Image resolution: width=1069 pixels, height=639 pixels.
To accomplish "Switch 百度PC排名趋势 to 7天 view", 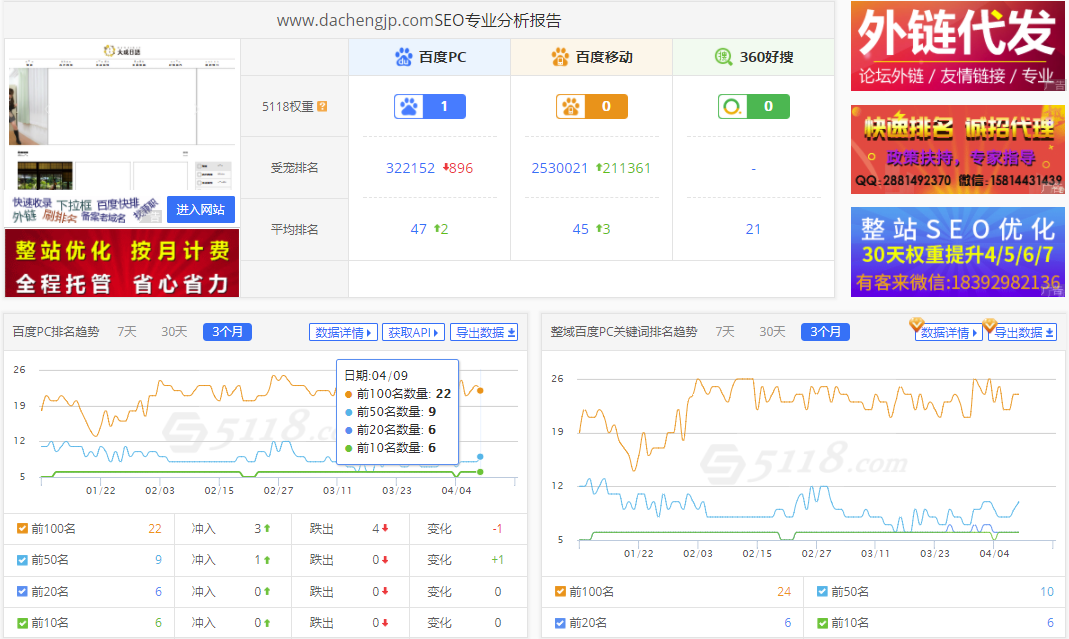I will (x=127, y=332).
